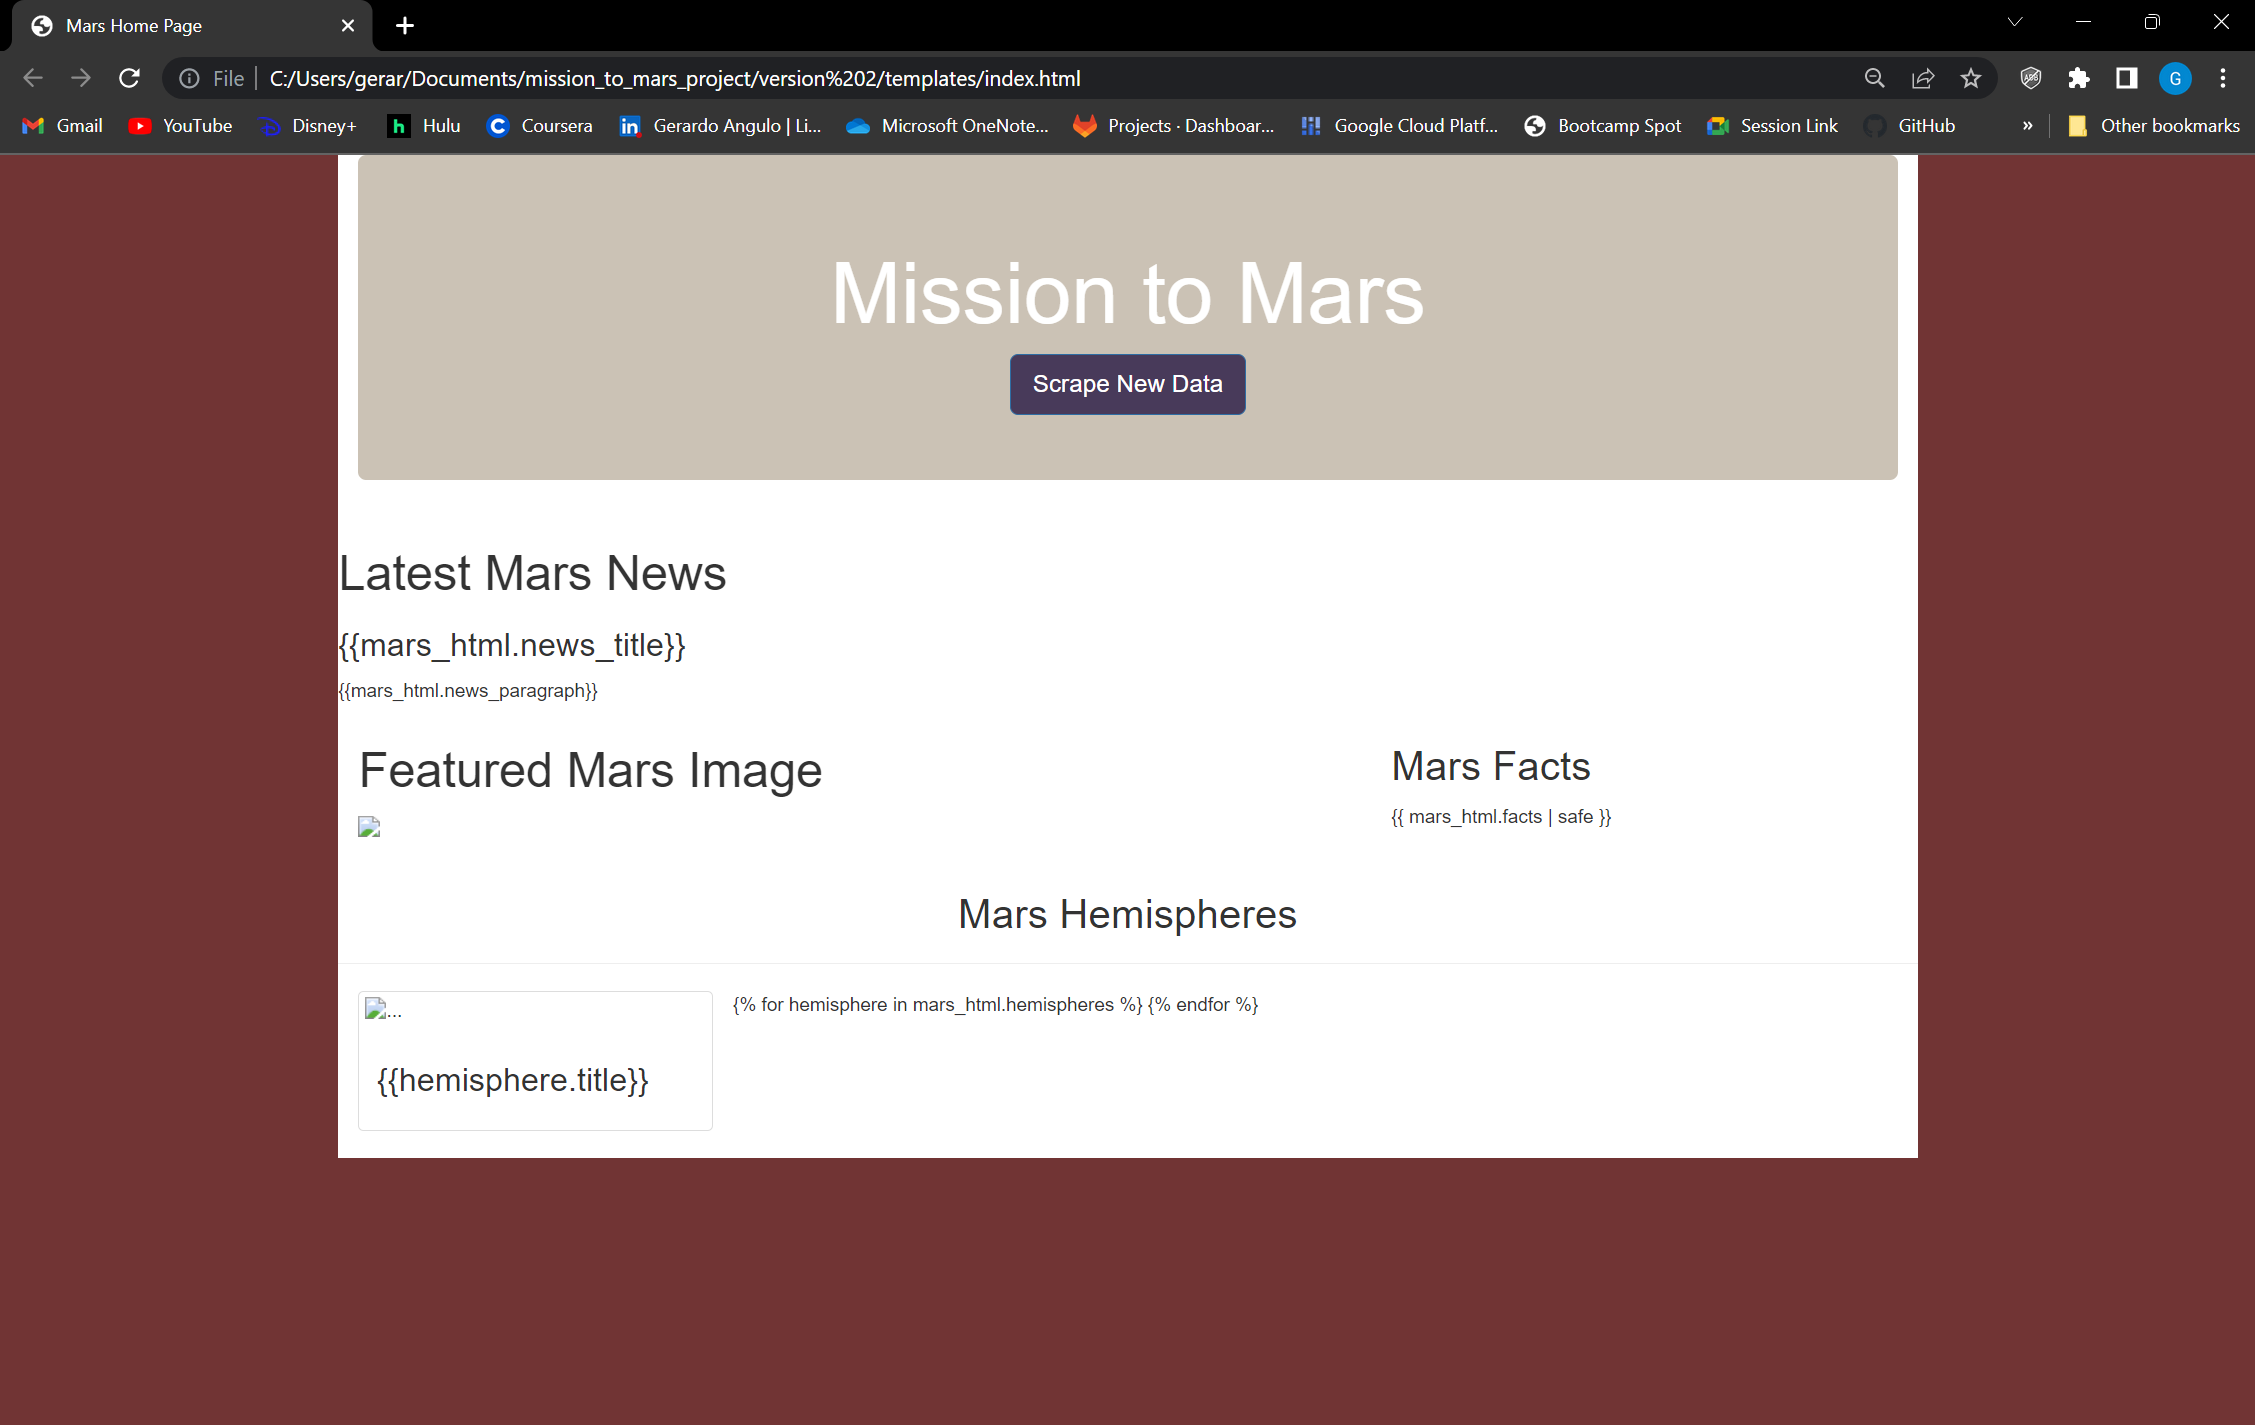The height and width of the screenshot is (1425, 2255).
Task: Open the Disney+ bookmark
Action: [308, 125]
